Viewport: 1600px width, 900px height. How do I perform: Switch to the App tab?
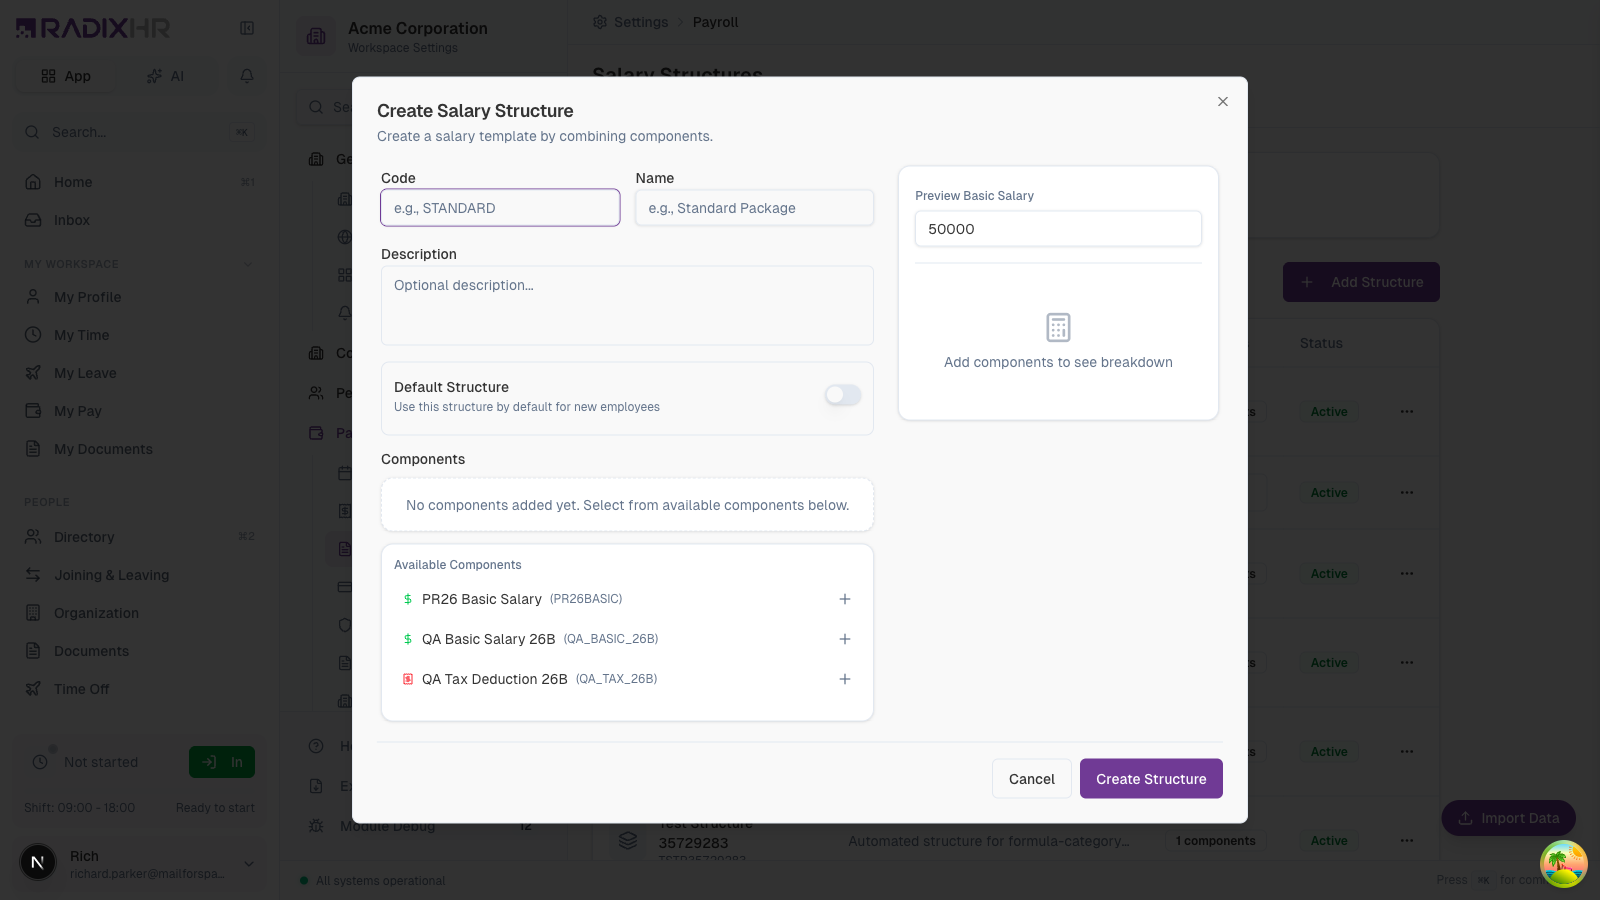(x=66, y=76)
